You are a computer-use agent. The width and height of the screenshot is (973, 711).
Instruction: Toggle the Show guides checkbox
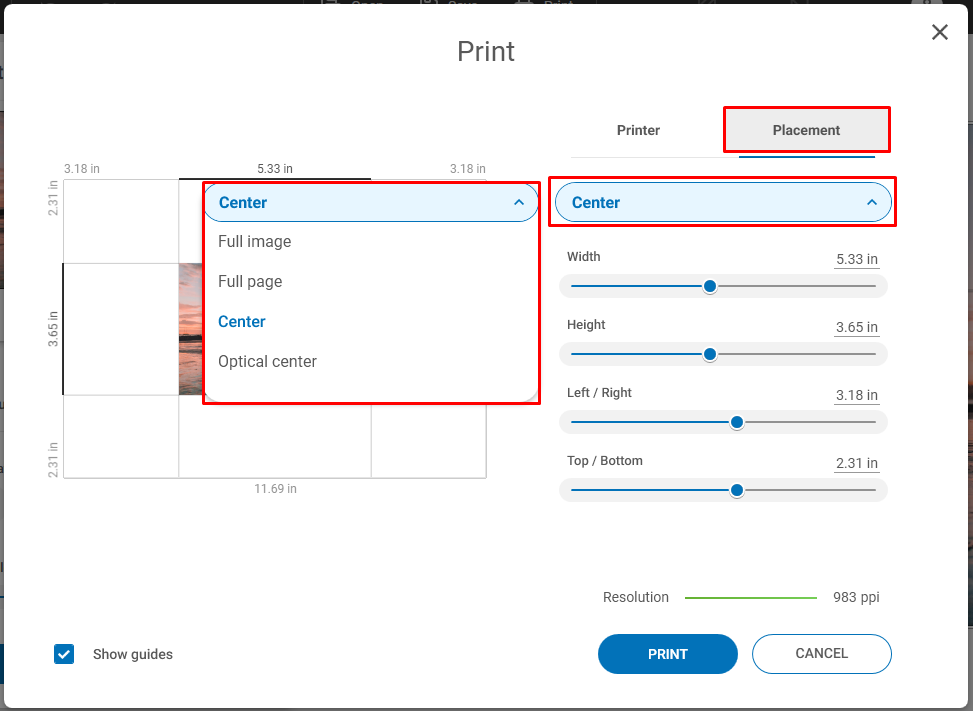(64, 654)
